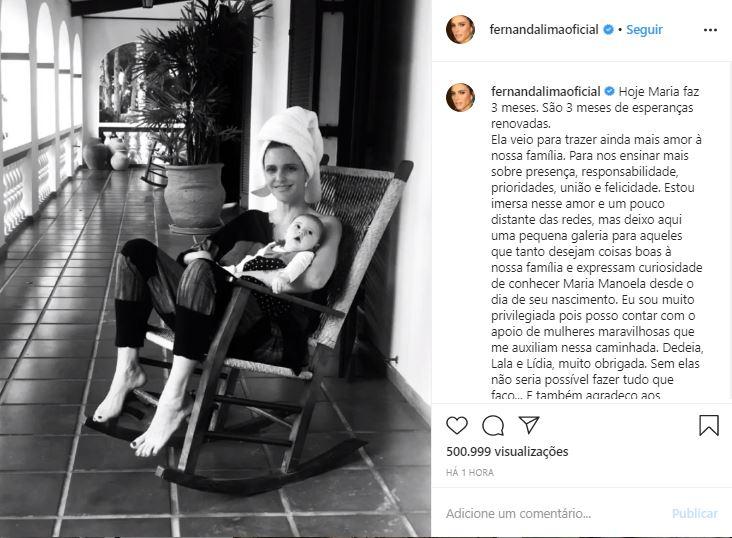732x538 pixels.
Task: Follow the account via Seguir link
Action: (x=644, y=29)
